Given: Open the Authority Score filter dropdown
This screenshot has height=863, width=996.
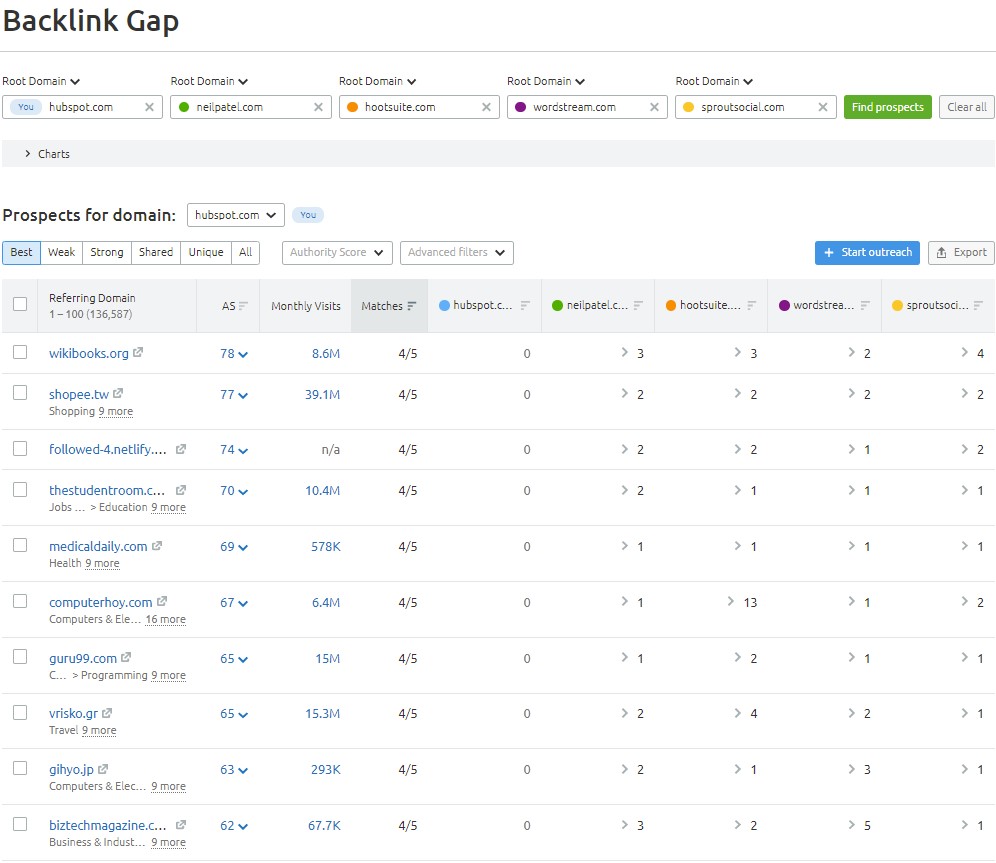Looking at the screenshot, I should click(x=337, y=253).
